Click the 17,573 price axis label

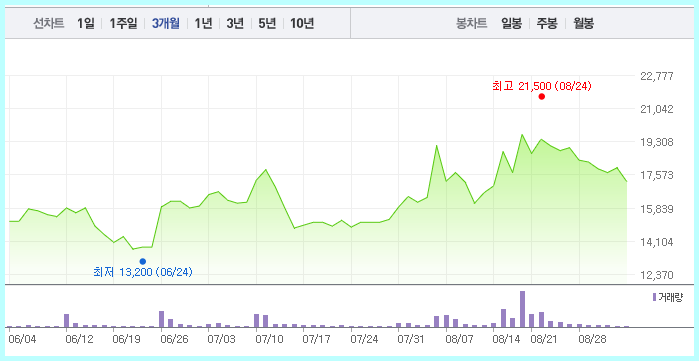(x=657, y=175)
